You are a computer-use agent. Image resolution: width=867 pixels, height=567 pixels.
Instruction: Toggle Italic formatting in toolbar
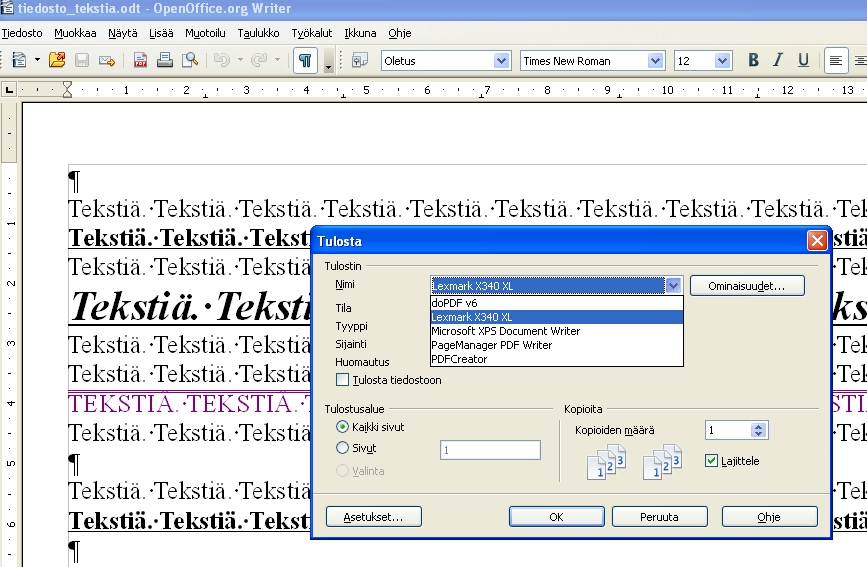click(x=779, y=60)
